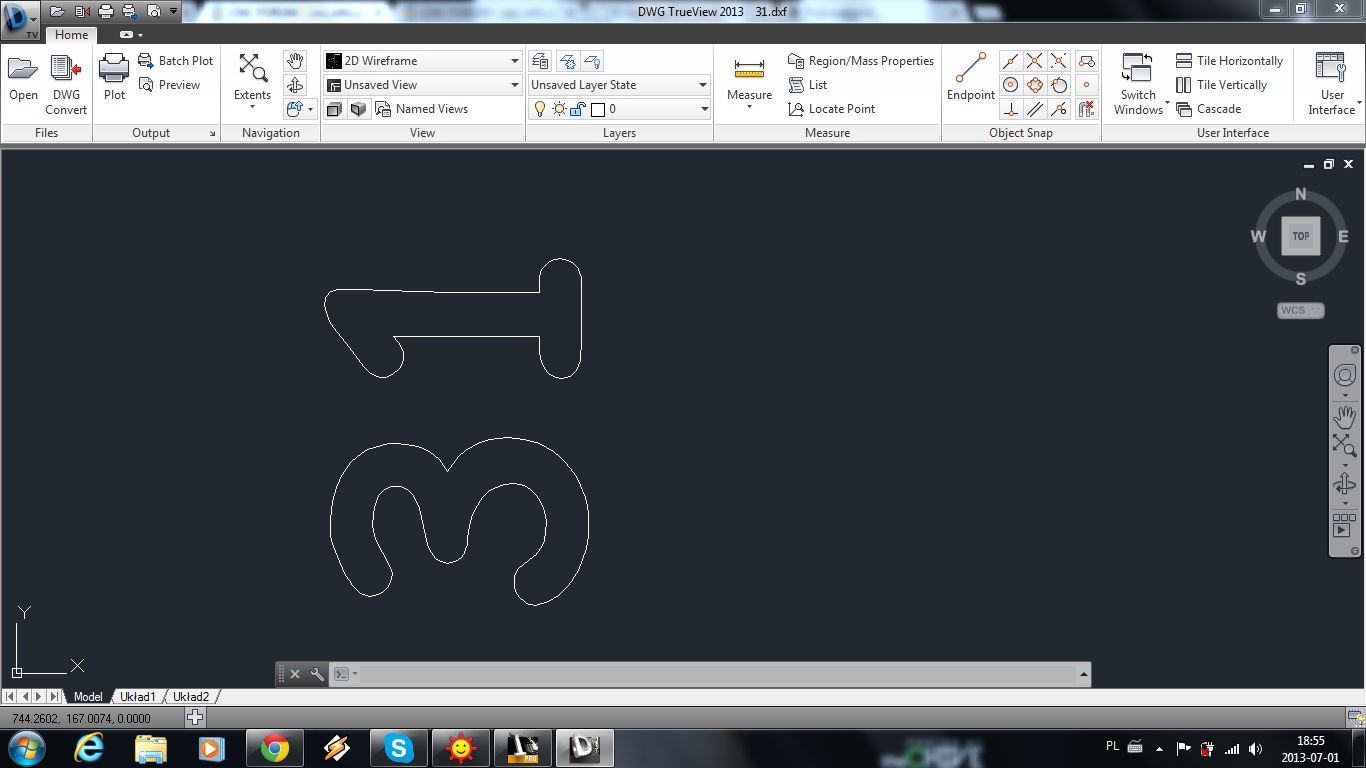Click DWG Convert in quick access toolbar
Image resolution: width=1366 pixels, height=768 pixels.
point(81,11)
